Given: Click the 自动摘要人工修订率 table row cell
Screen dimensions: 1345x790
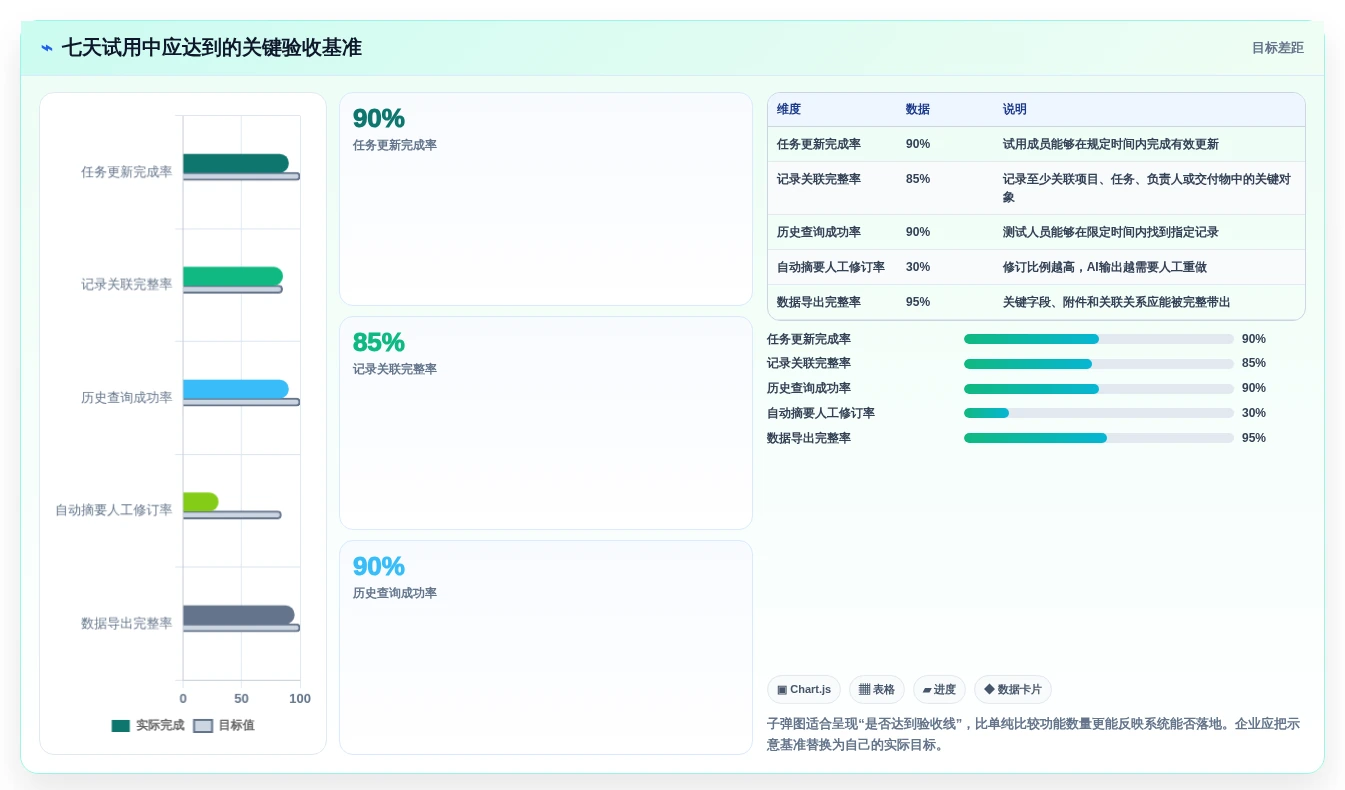Looking at the screenshot, I should click(831, 267).
